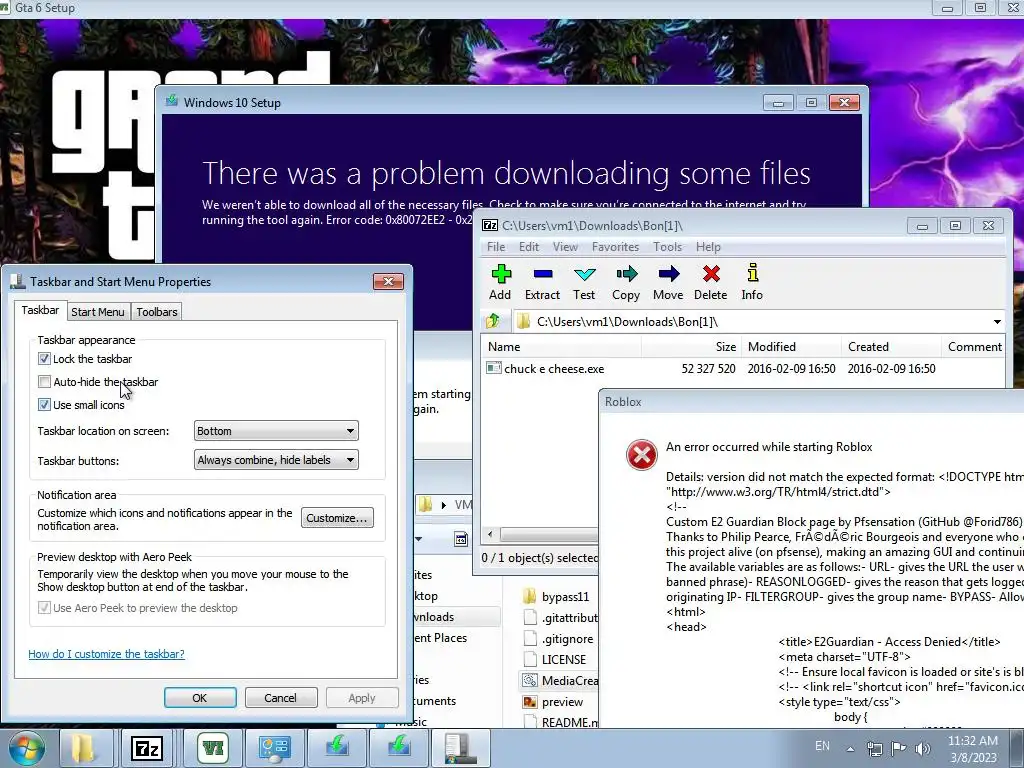Image resolution: width=1024 pixels, height=768 pixels.
Task: Open Taskbar buttons dropdown
Action: coord(276,460)
